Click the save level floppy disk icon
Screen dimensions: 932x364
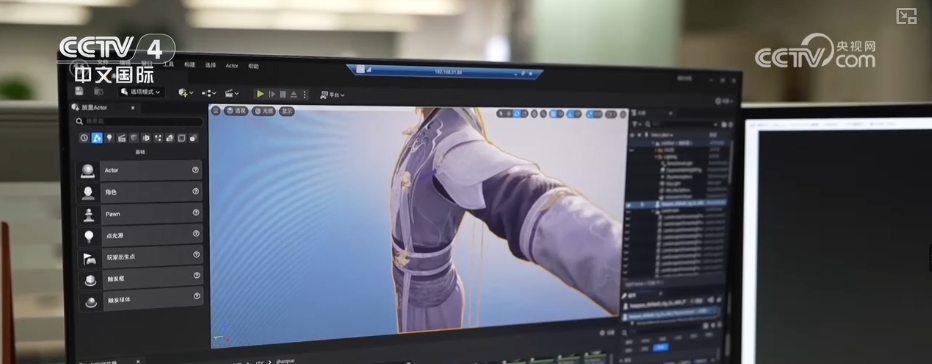click(x=79, y=91)
